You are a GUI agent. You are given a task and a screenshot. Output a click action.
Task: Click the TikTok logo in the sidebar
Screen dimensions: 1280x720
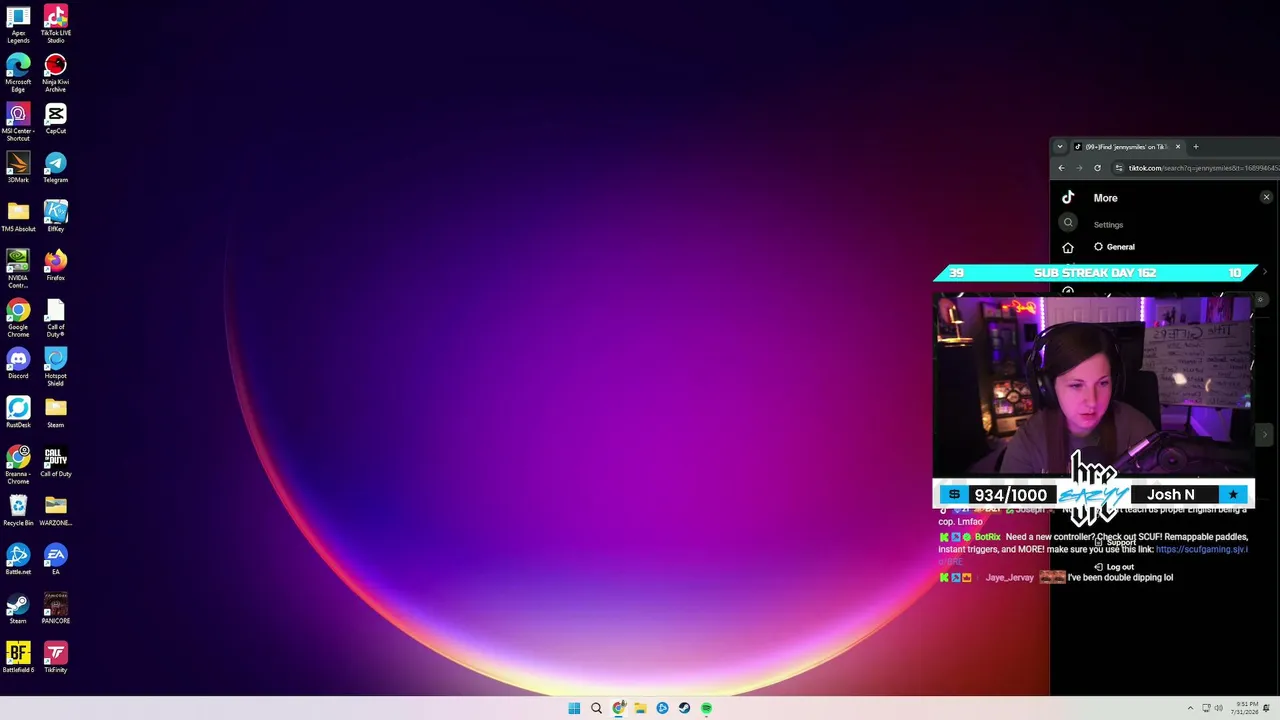point(1068,198)
